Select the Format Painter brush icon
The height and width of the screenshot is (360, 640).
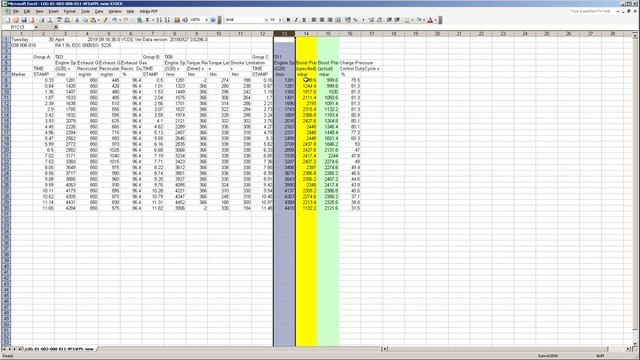pos(106,20)
